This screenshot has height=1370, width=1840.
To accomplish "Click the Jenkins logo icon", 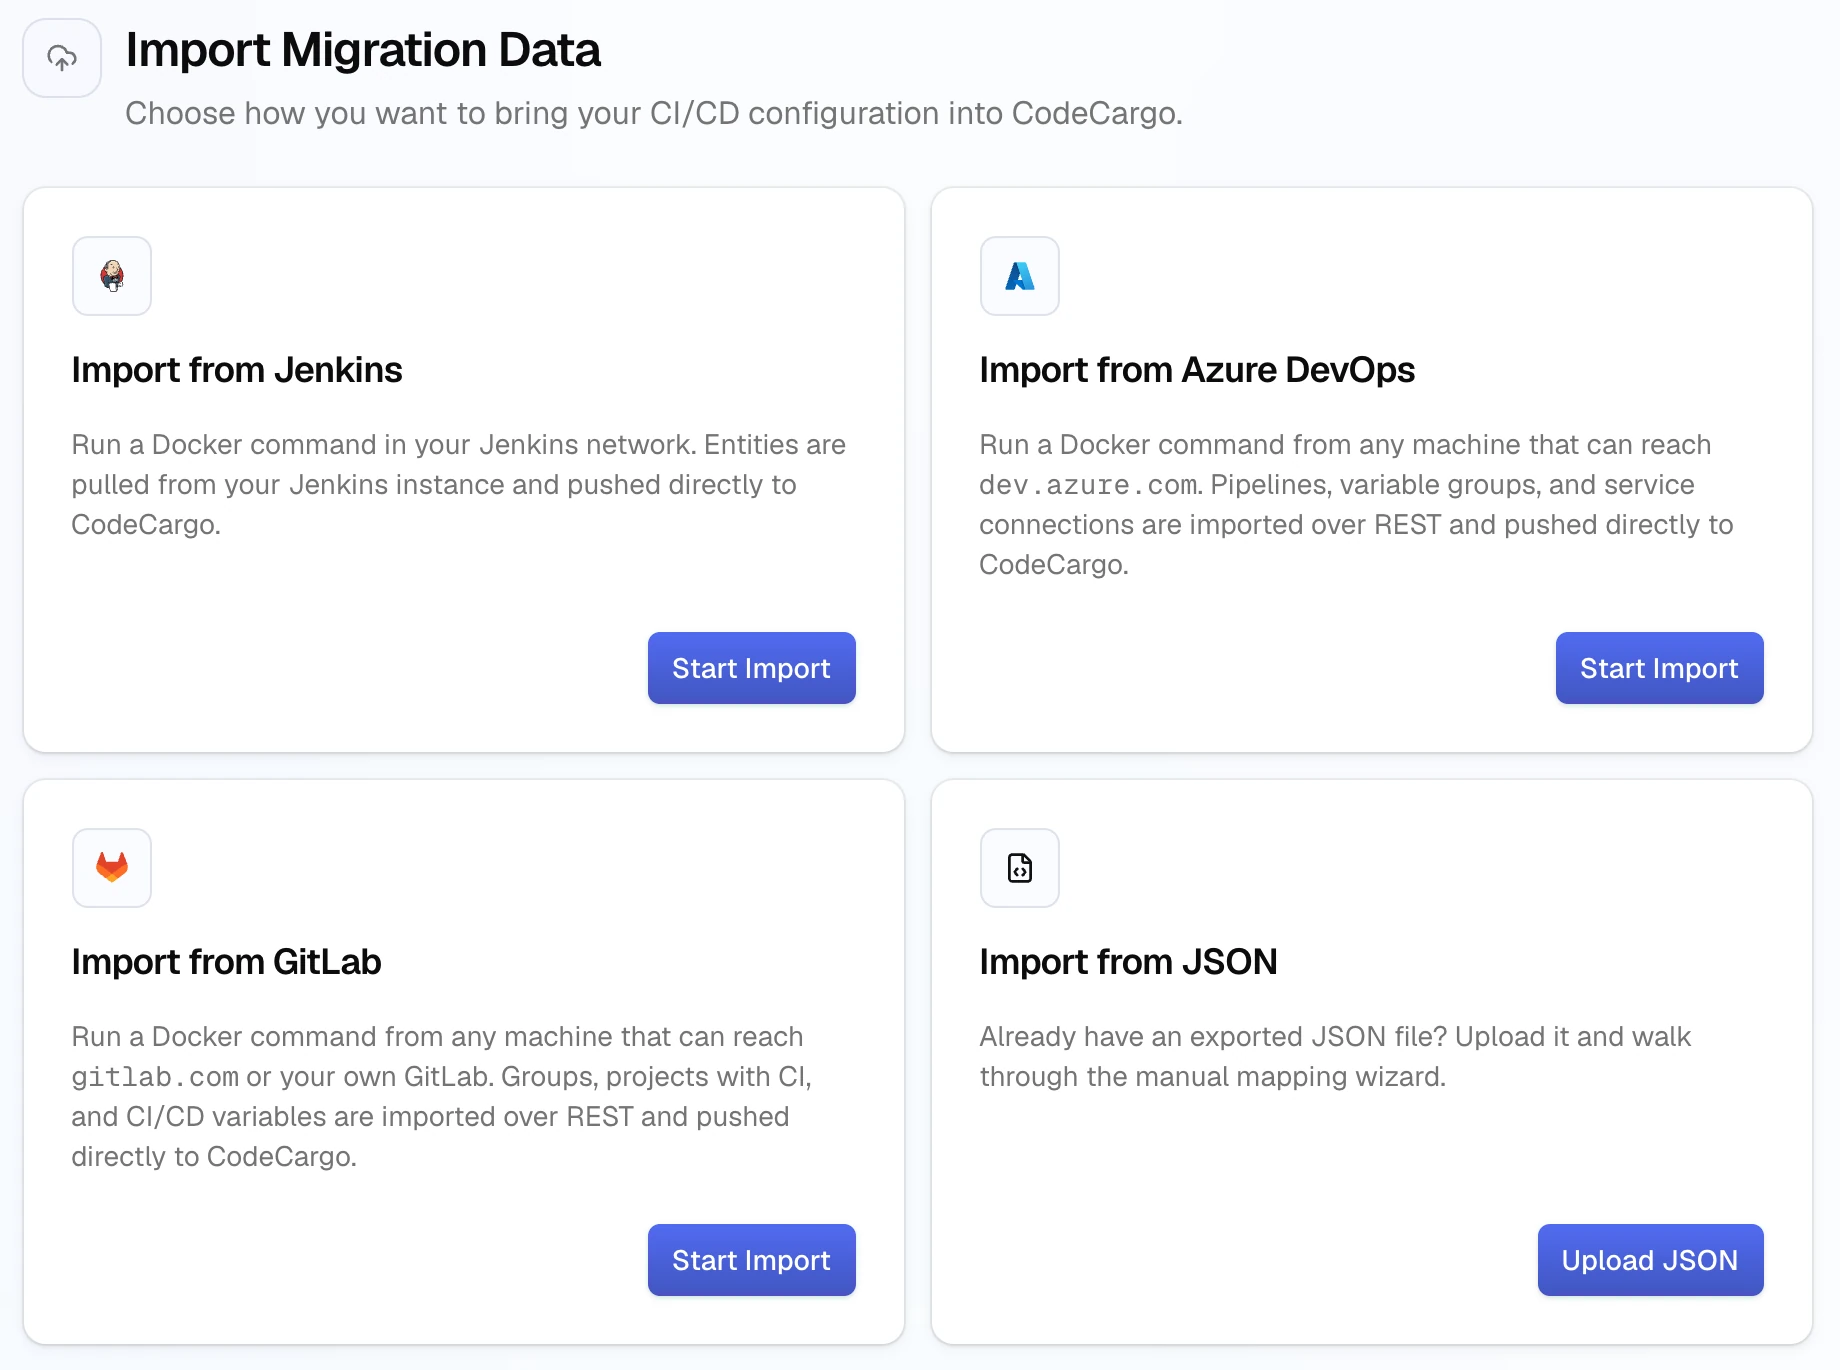I will (x=112, y=276).
